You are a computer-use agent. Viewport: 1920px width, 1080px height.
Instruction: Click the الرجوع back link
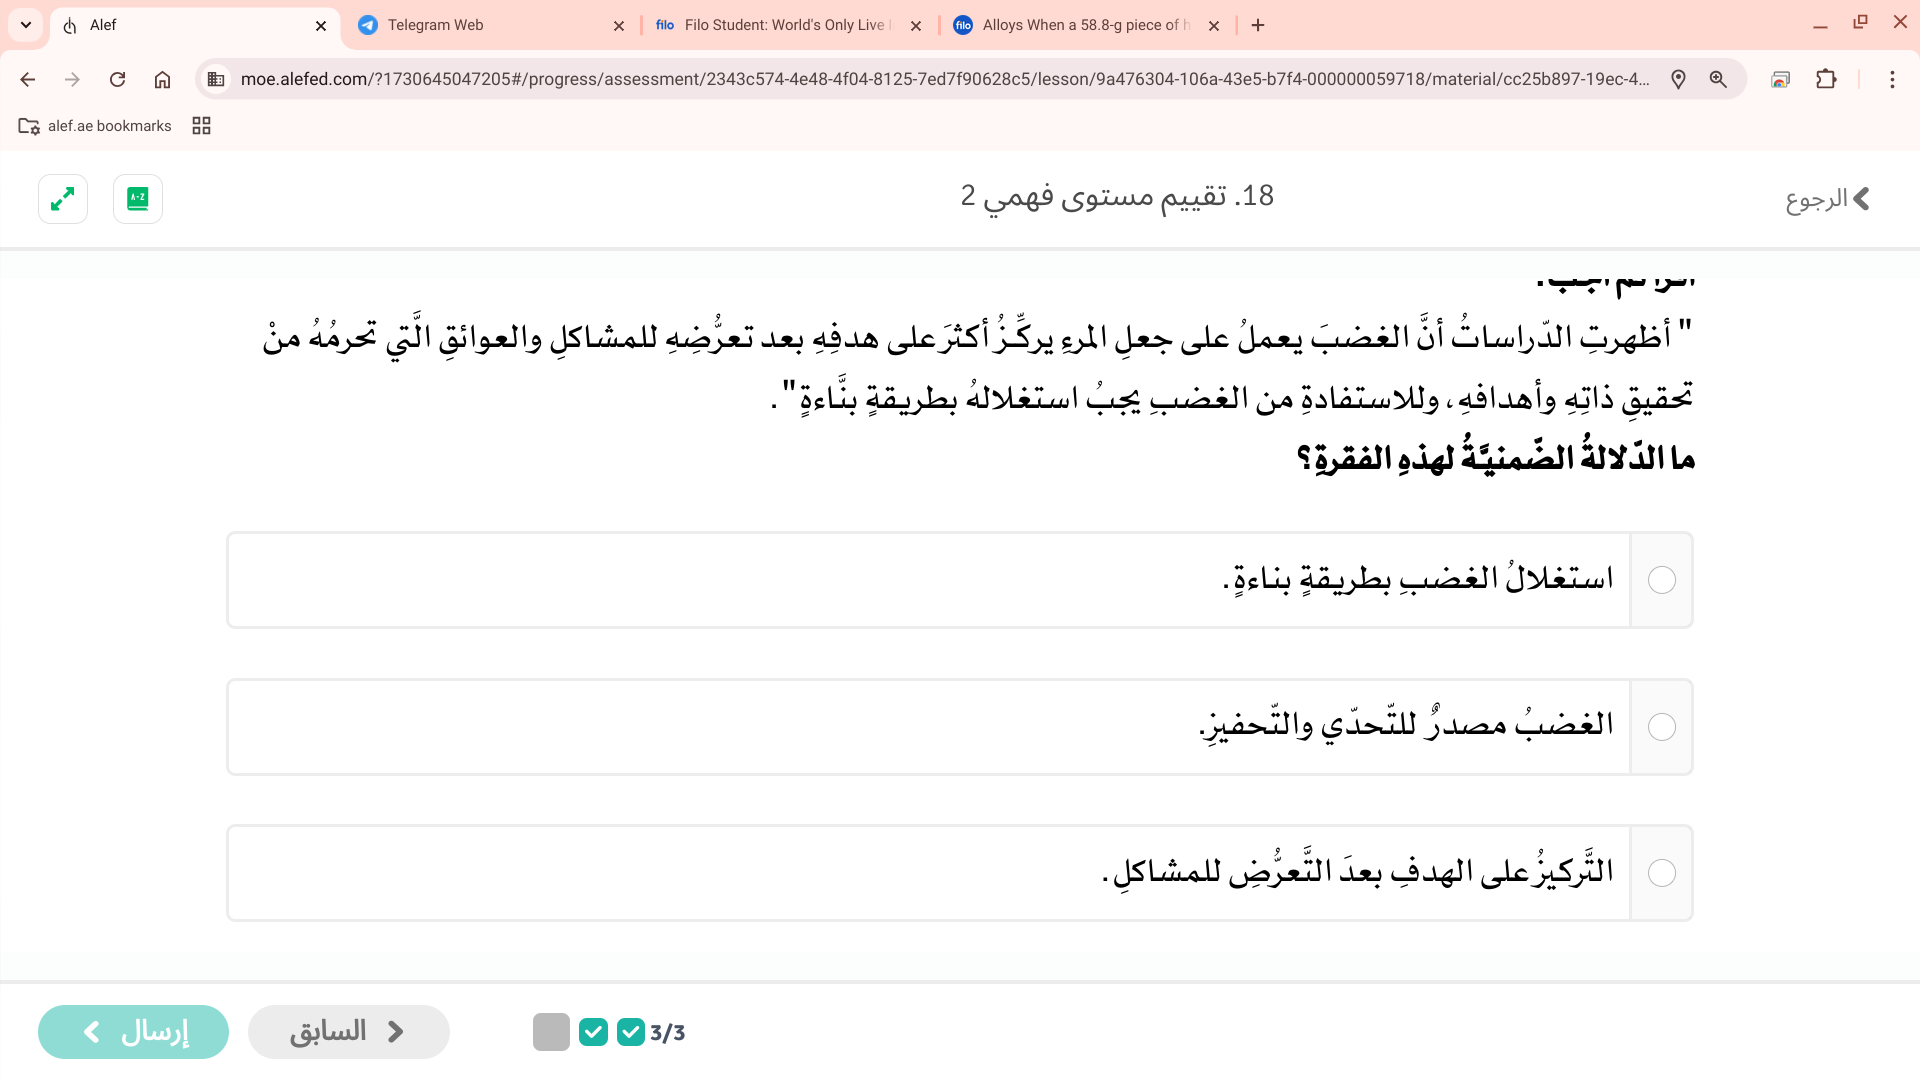coord(1827,199)
